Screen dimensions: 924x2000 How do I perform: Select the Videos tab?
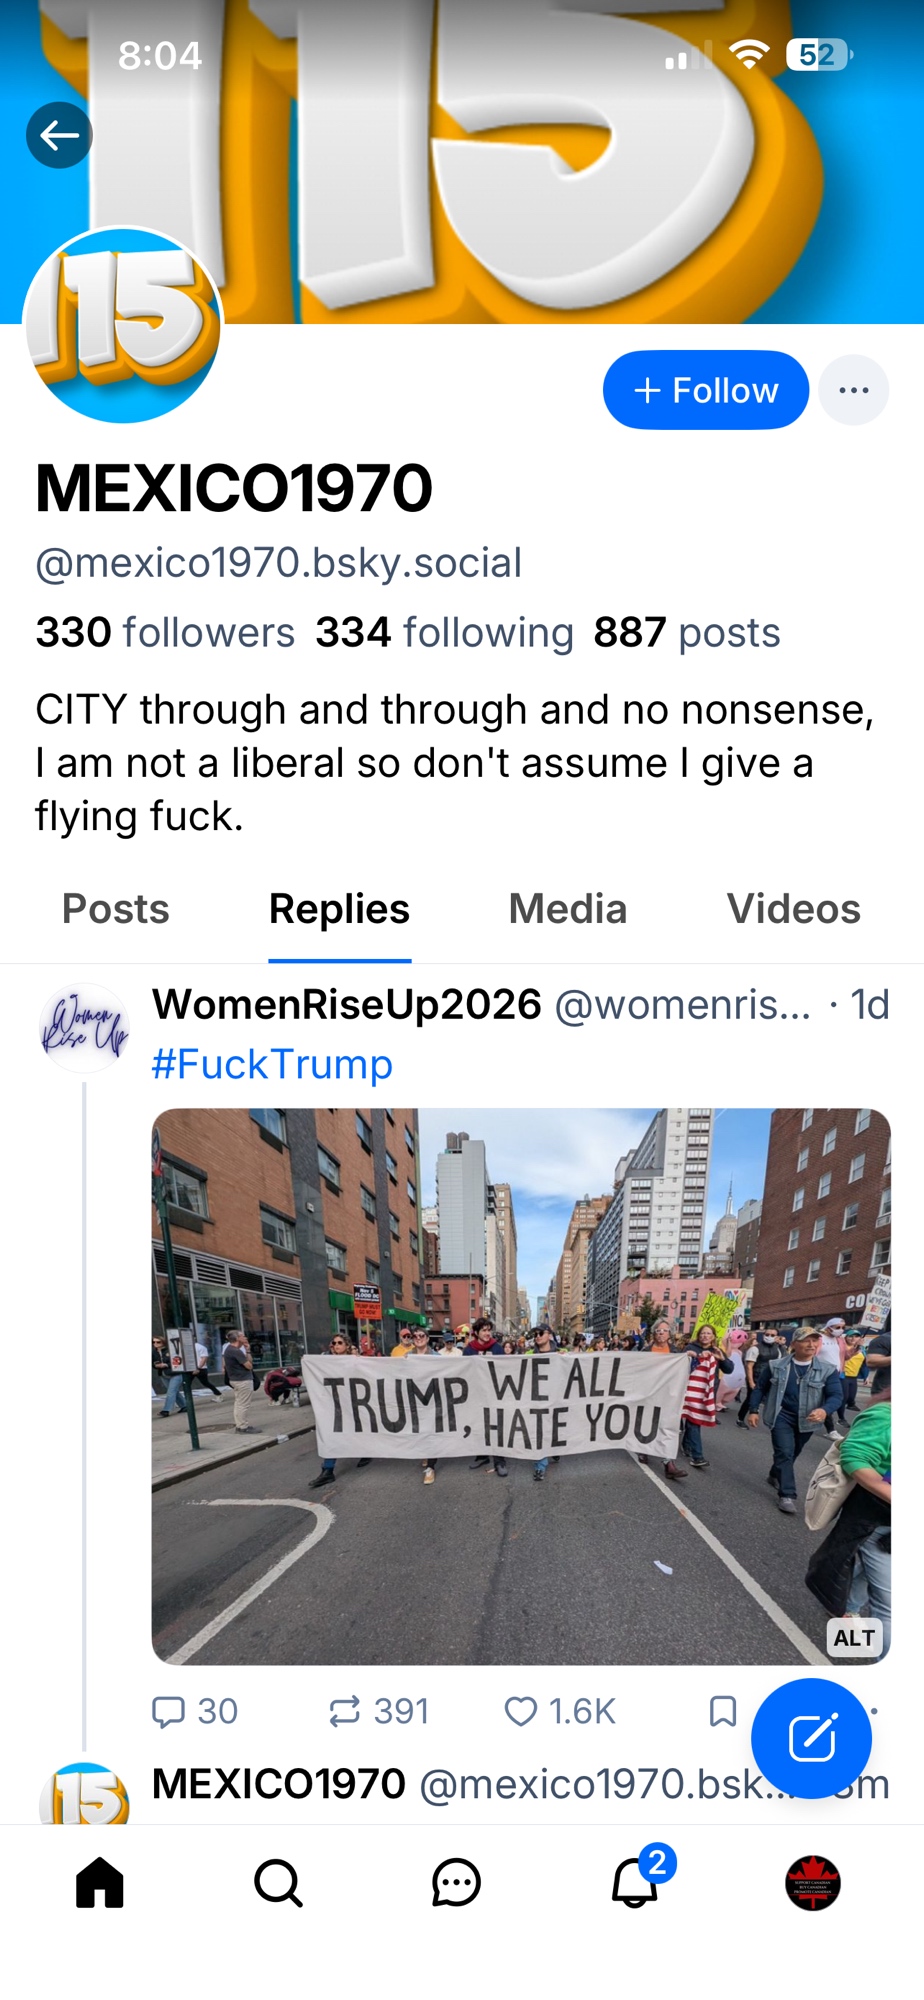coord(793,909)
